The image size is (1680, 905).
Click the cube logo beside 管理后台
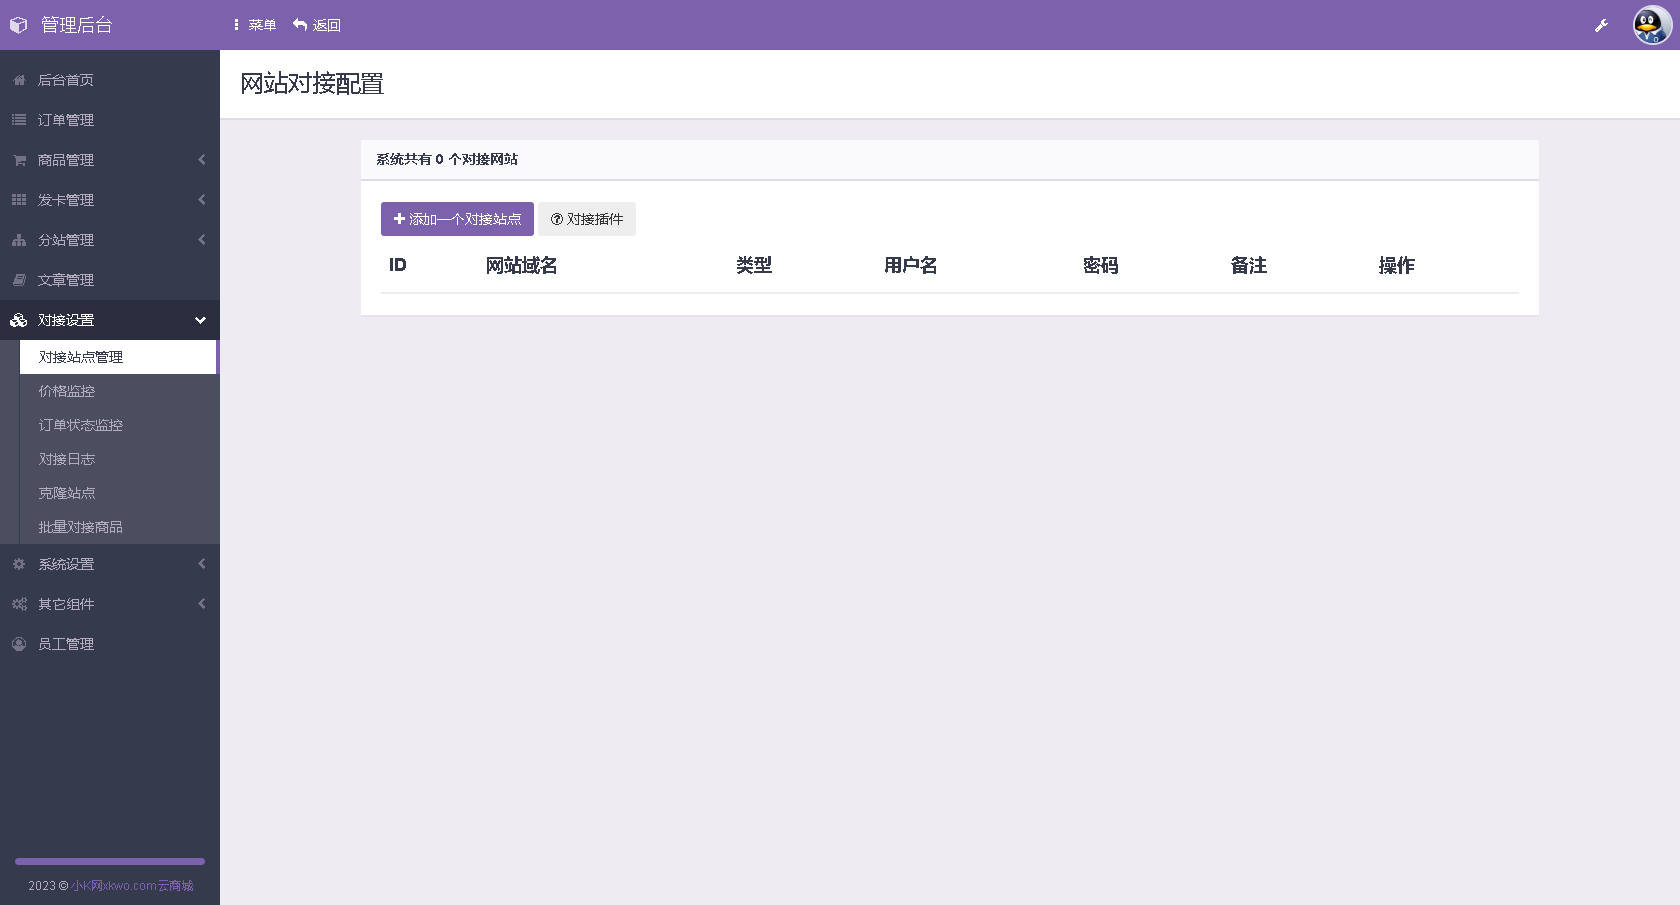point(18,25)
